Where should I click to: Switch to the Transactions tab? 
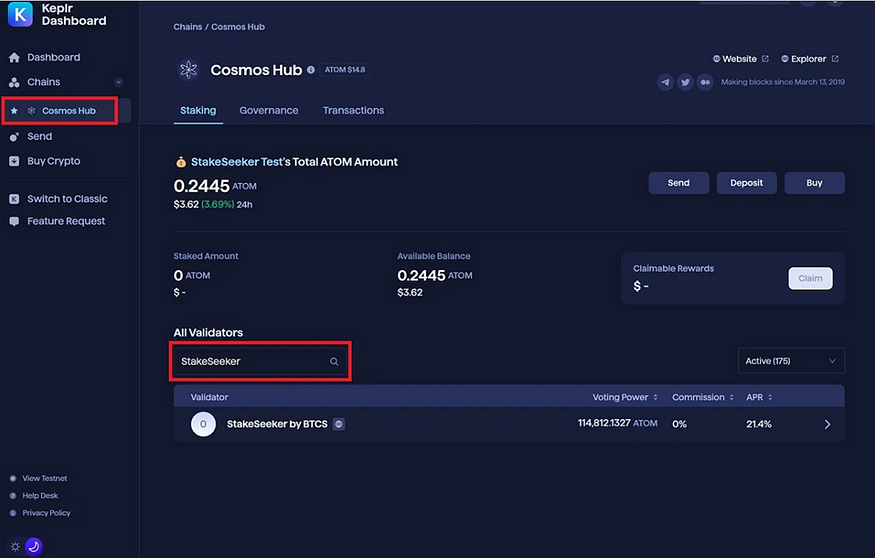353,110
